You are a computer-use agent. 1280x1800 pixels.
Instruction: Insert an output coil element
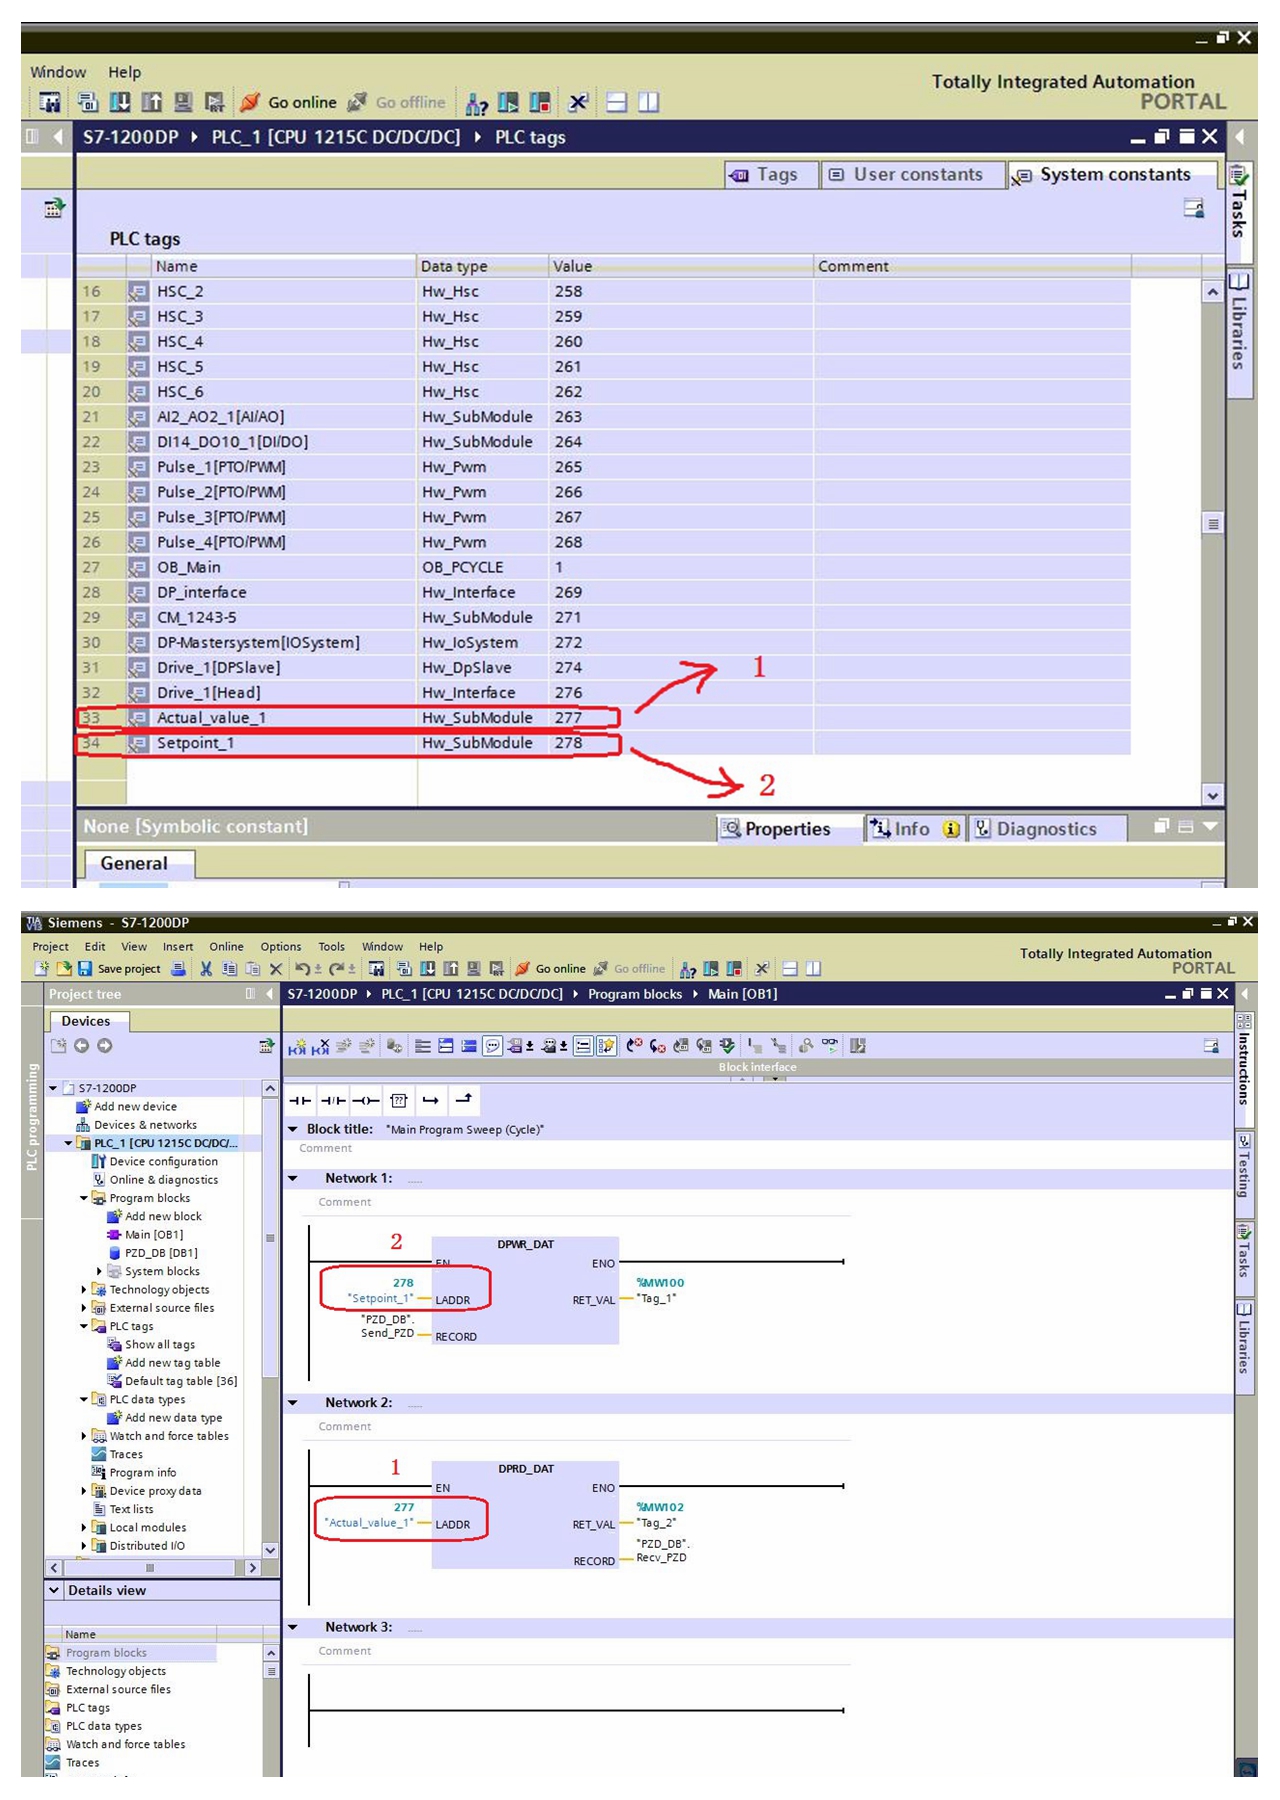tap(366, 1100)
